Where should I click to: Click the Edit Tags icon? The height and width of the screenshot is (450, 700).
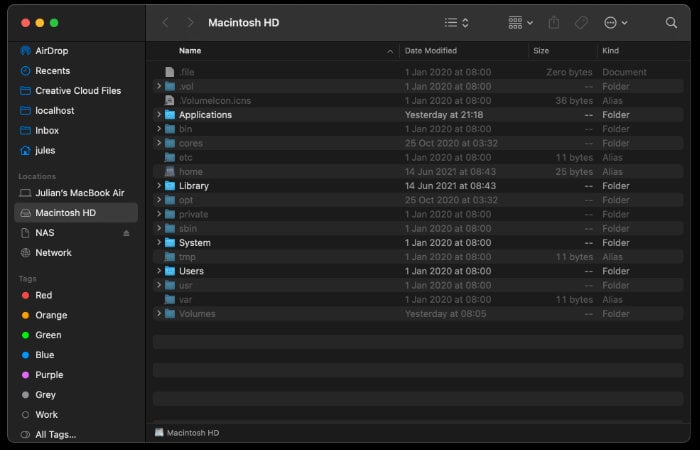[x=581, y=23]
